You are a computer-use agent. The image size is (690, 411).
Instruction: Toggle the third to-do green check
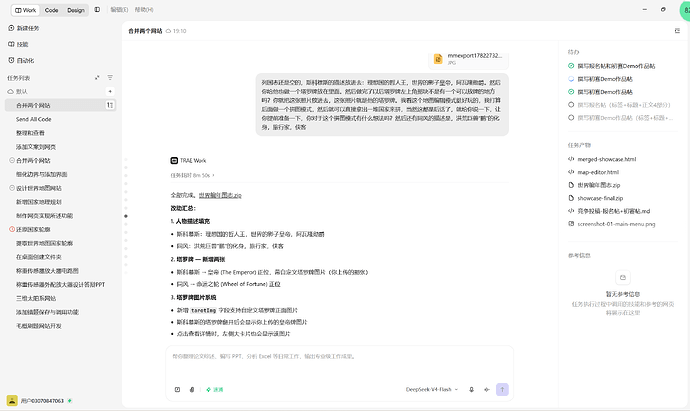click(x=571, y=92)
